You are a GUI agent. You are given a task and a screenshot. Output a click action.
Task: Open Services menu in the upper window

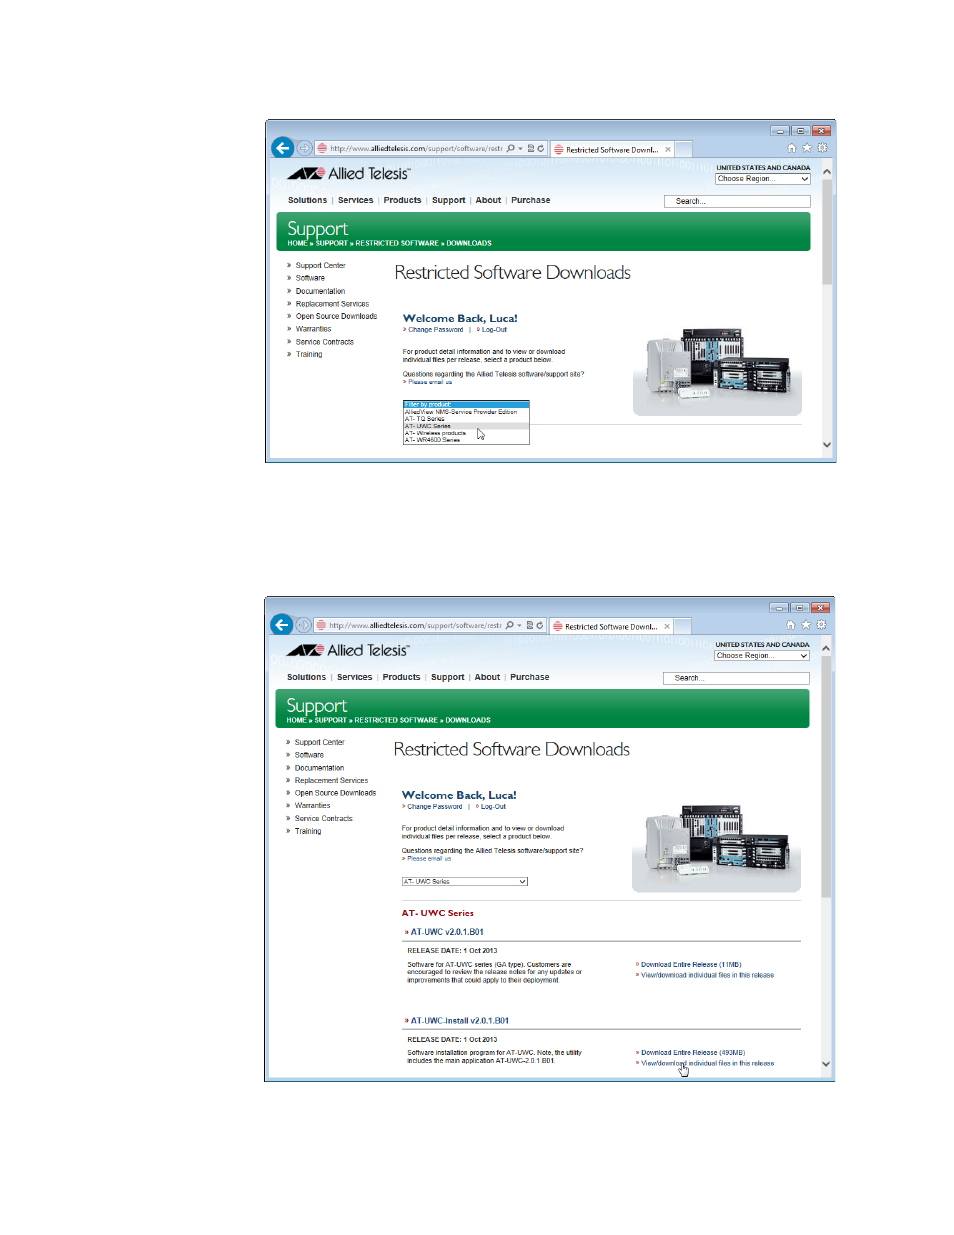pos(355,200)
